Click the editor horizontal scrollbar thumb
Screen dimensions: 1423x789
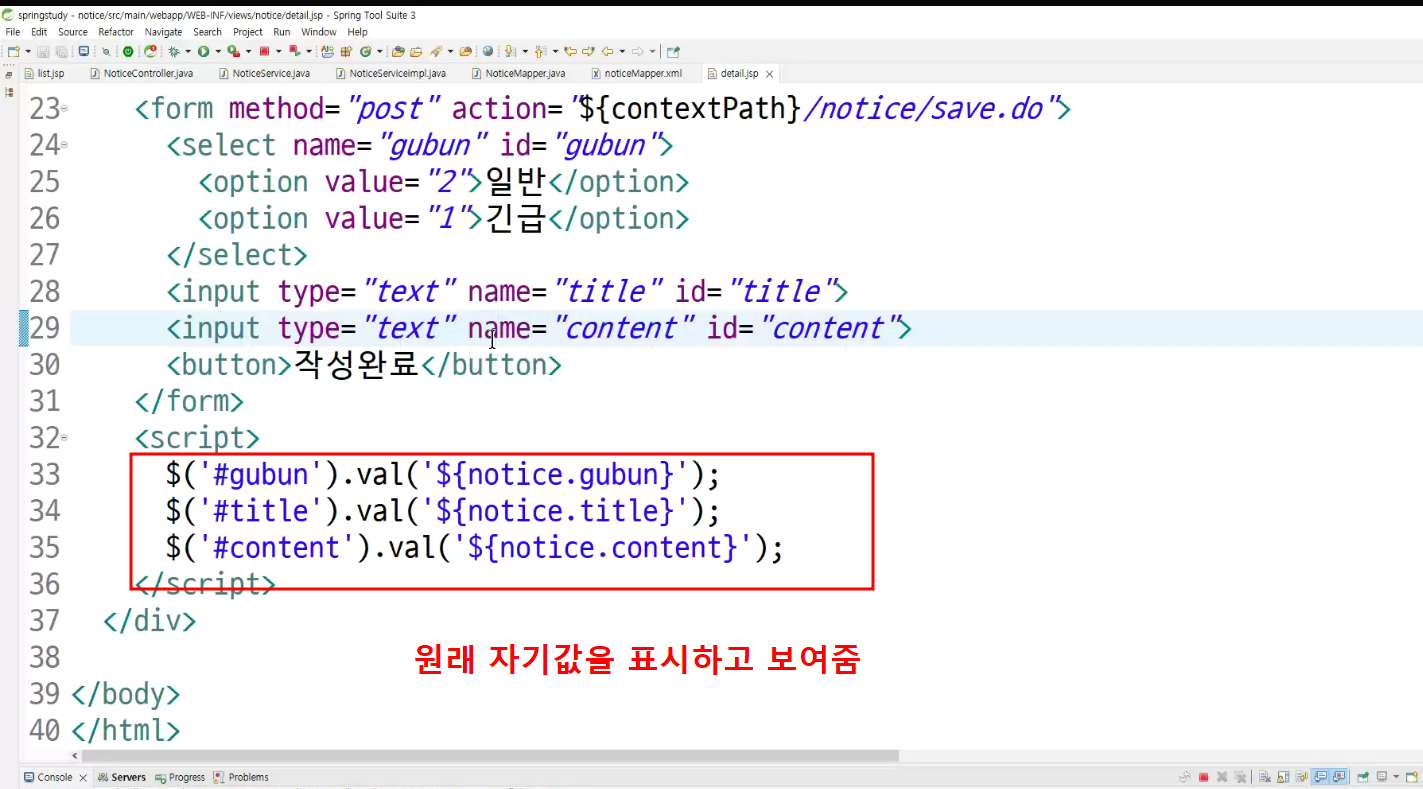click(x=490, y=756)
